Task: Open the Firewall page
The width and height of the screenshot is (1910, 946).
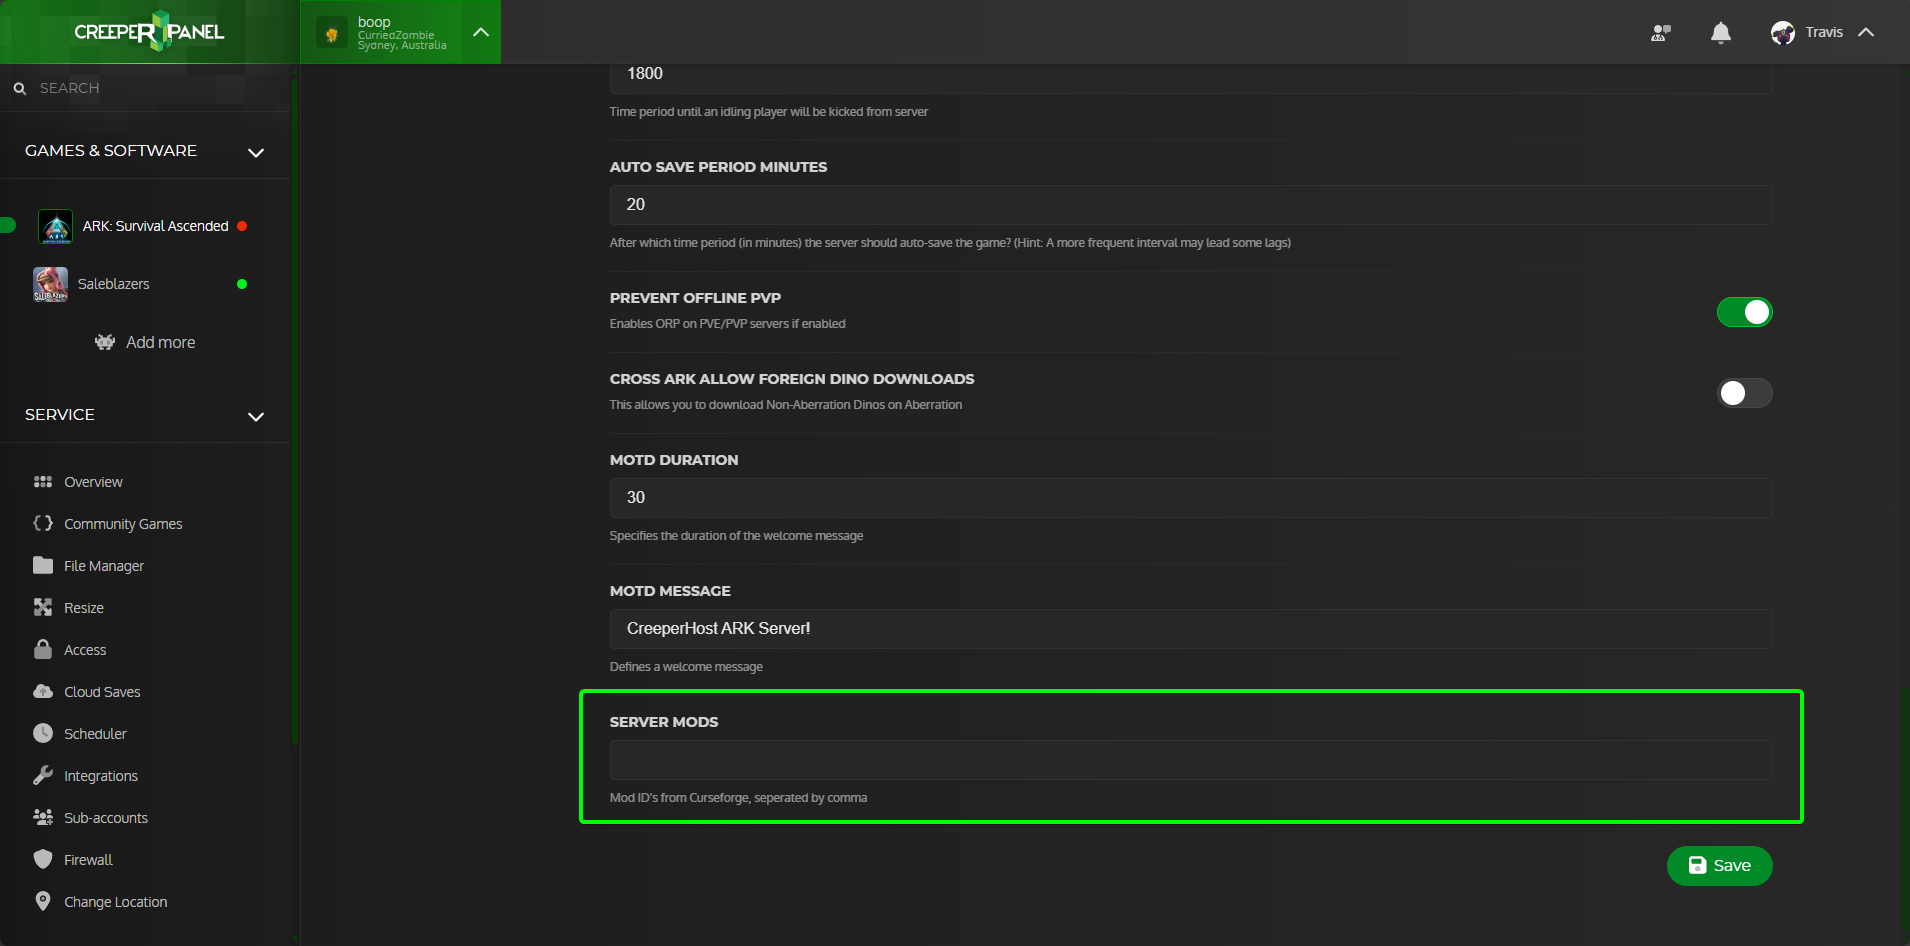Action: (x=88, y=860)
